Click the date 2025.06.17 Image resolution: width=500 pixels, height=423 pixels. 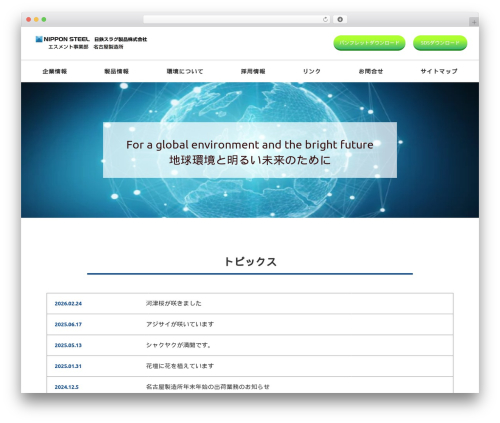(x=68, y=324)
